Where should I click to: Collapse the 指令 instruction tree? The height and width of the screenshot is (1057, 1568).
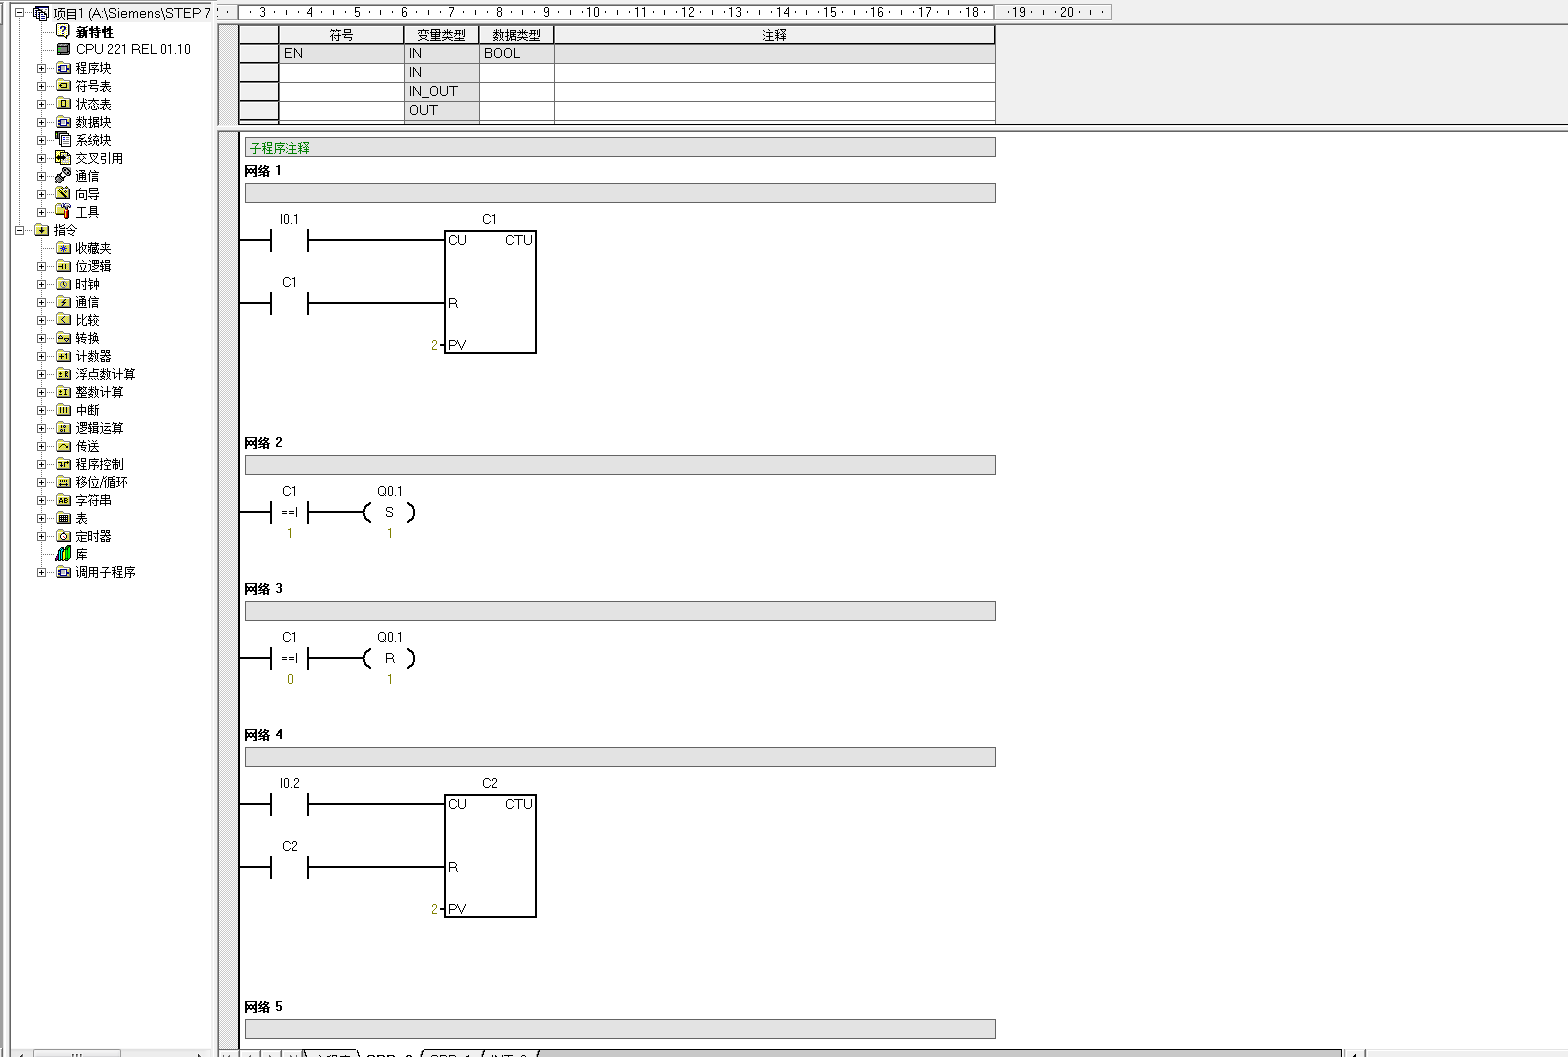tap(19, 230)
